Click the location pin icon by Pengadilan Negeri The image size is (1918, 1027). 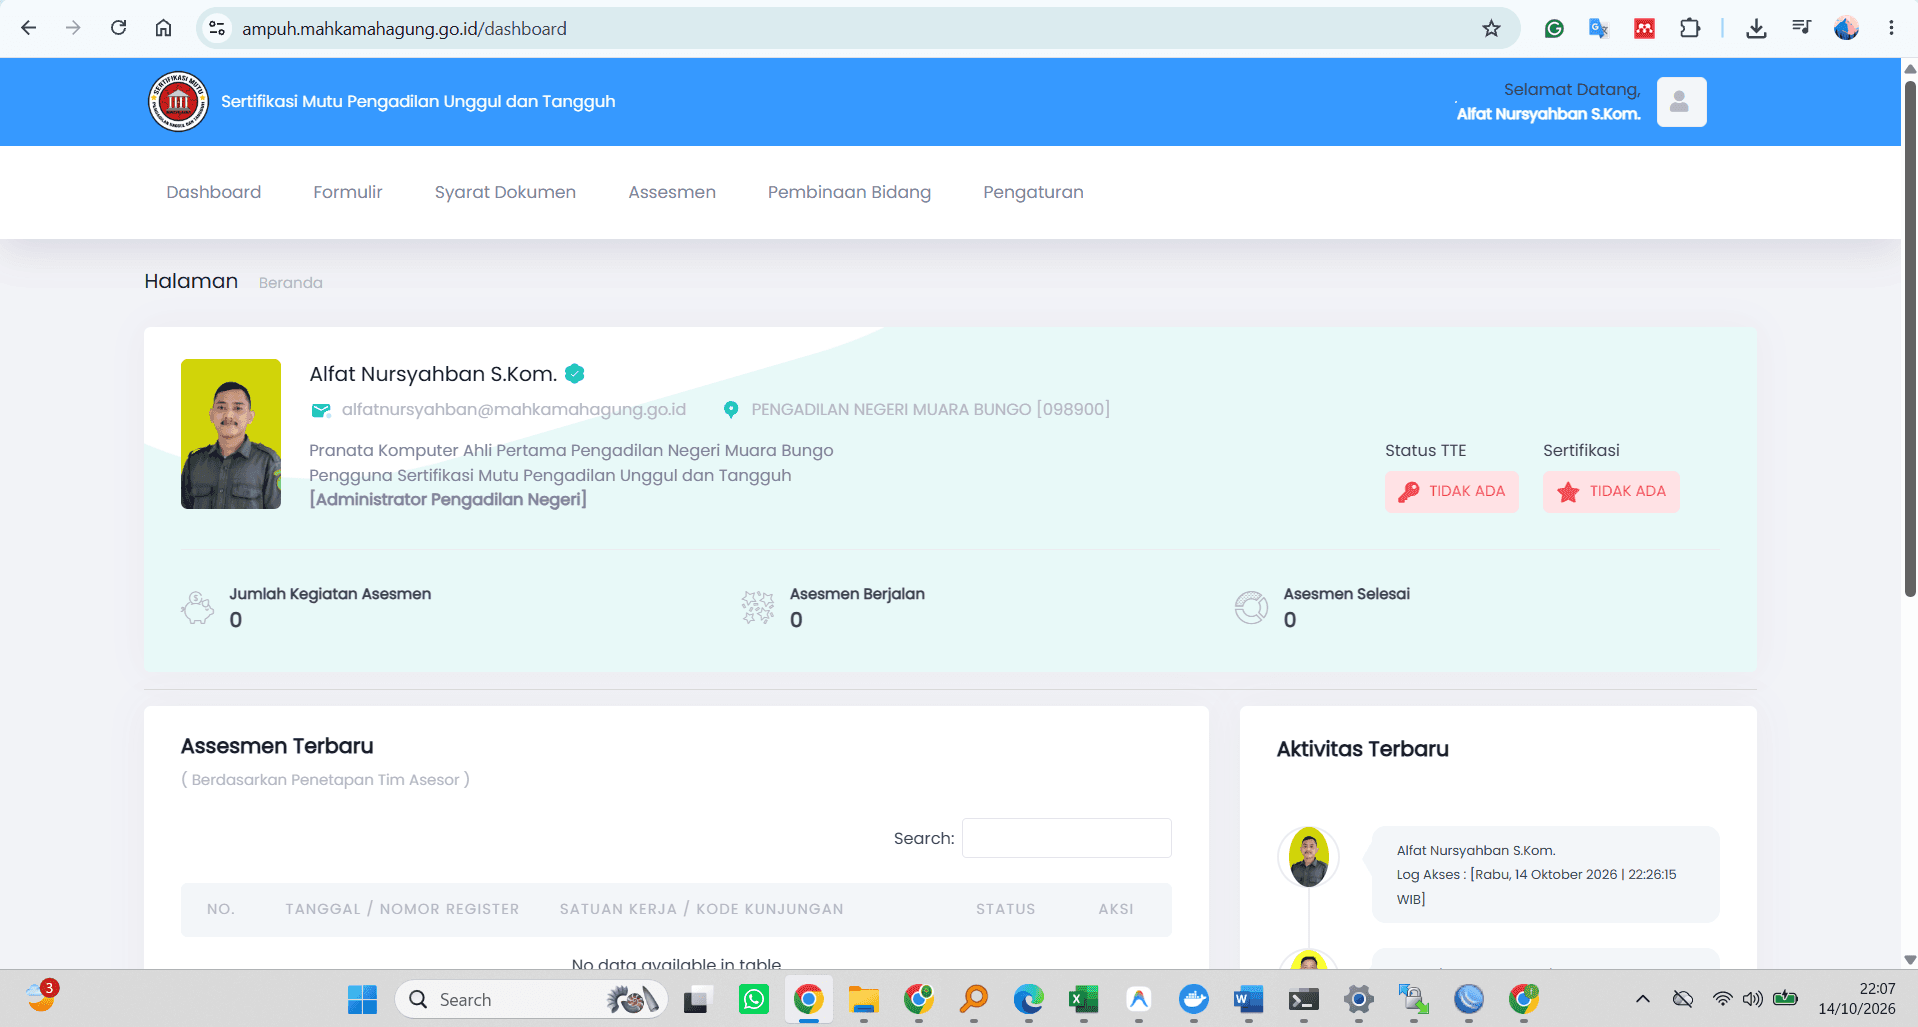pos(731,410)
